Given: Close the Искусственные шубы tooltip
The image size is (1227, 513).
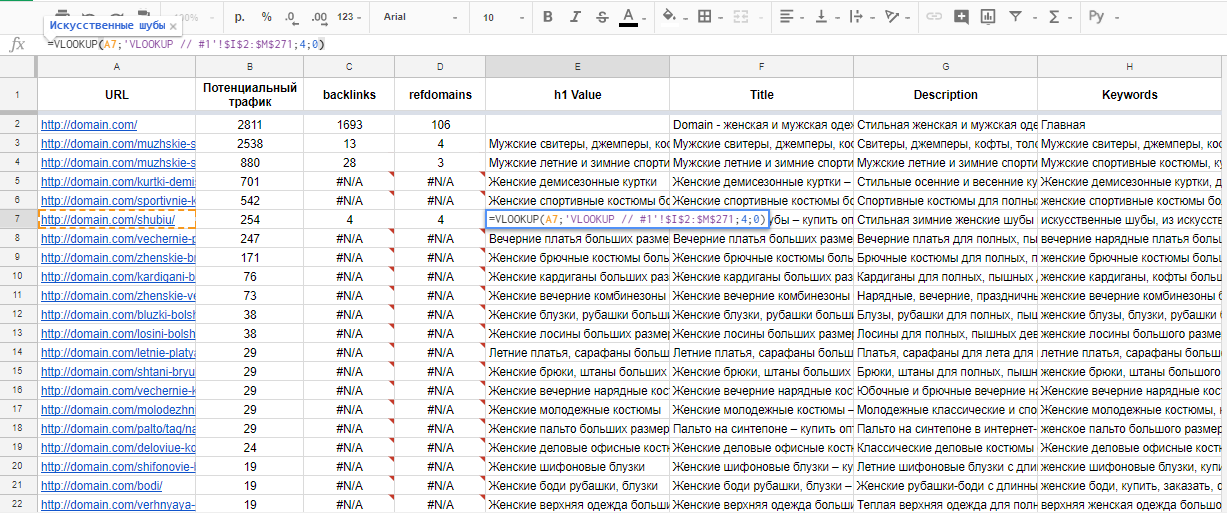Looking at the screenshot, I should click(173, 25).
